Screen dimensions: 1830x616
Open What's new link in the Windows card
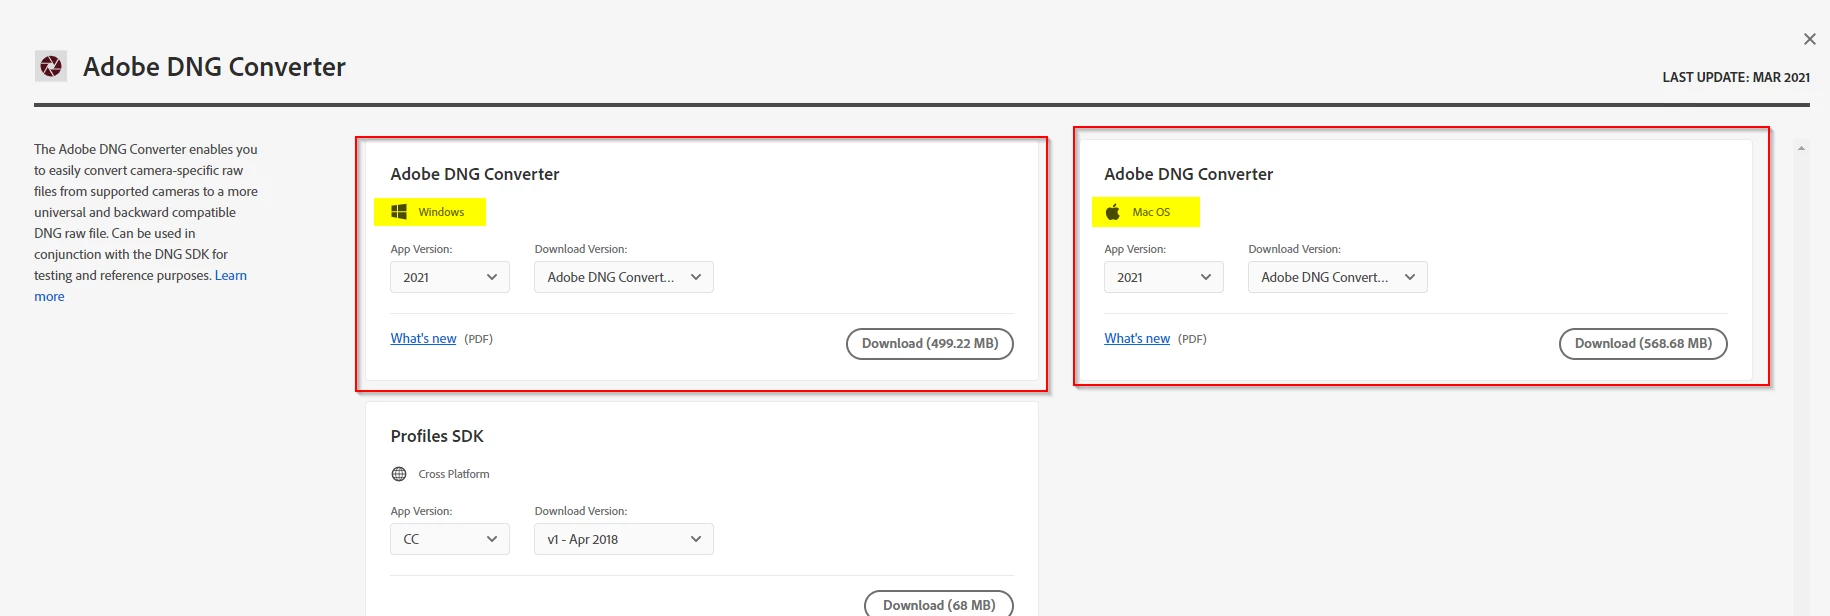pos(423,339)
